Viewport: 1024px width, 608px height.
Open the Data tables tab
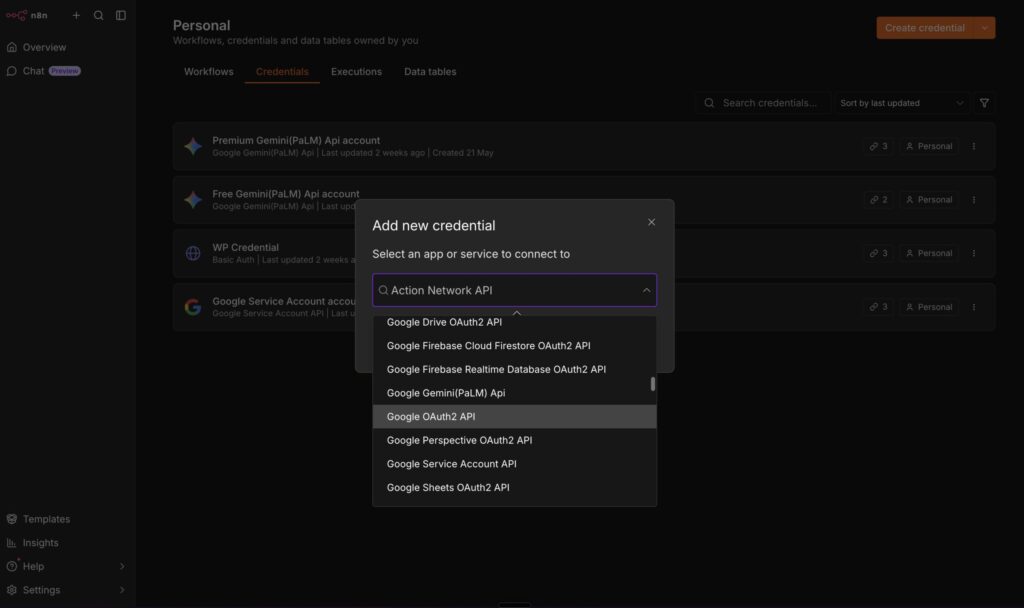430,72
